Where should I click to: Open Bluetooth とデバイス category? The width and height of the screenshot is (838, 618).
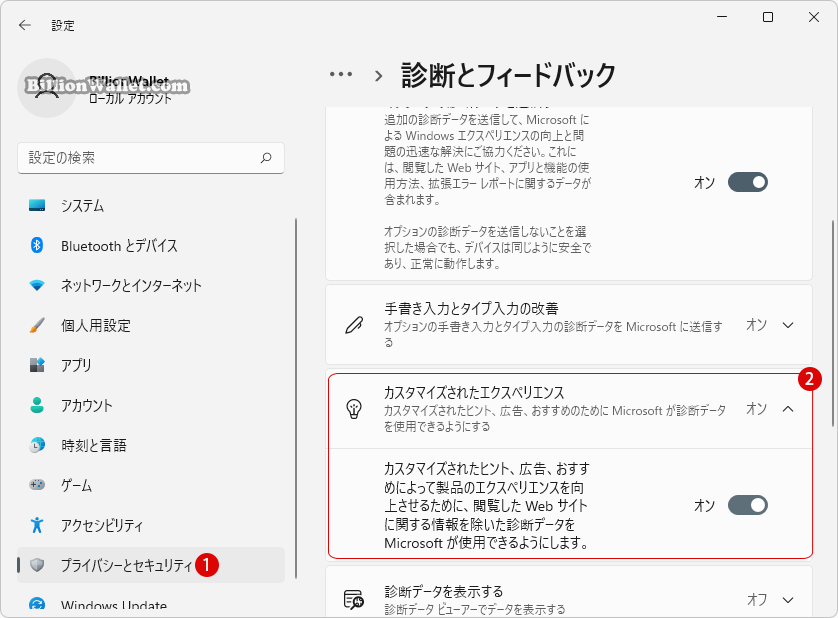[151, 245]
